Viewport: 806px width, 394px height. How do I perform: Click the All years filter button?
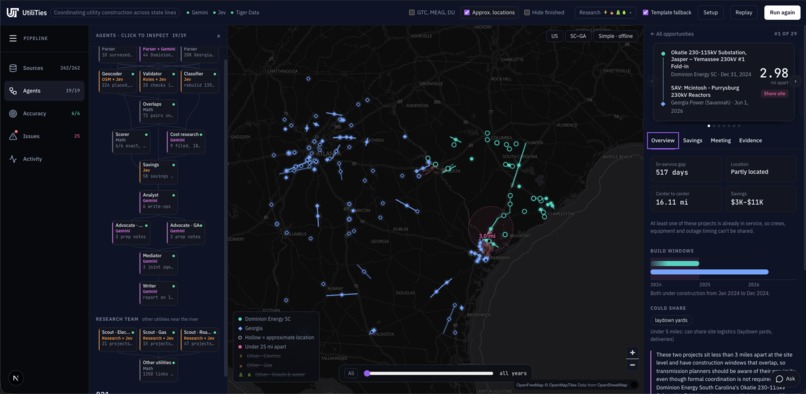pos(351,373)
